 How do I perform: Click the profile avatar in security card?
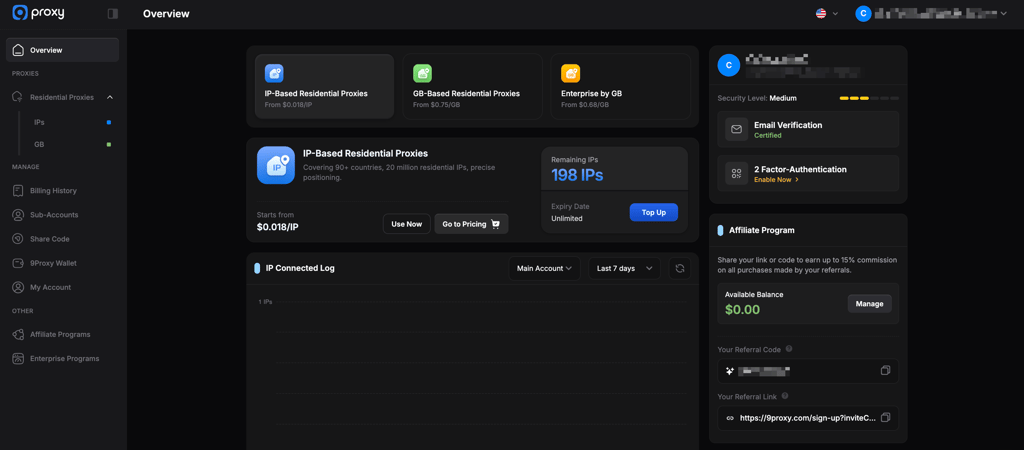pos(729,65)
